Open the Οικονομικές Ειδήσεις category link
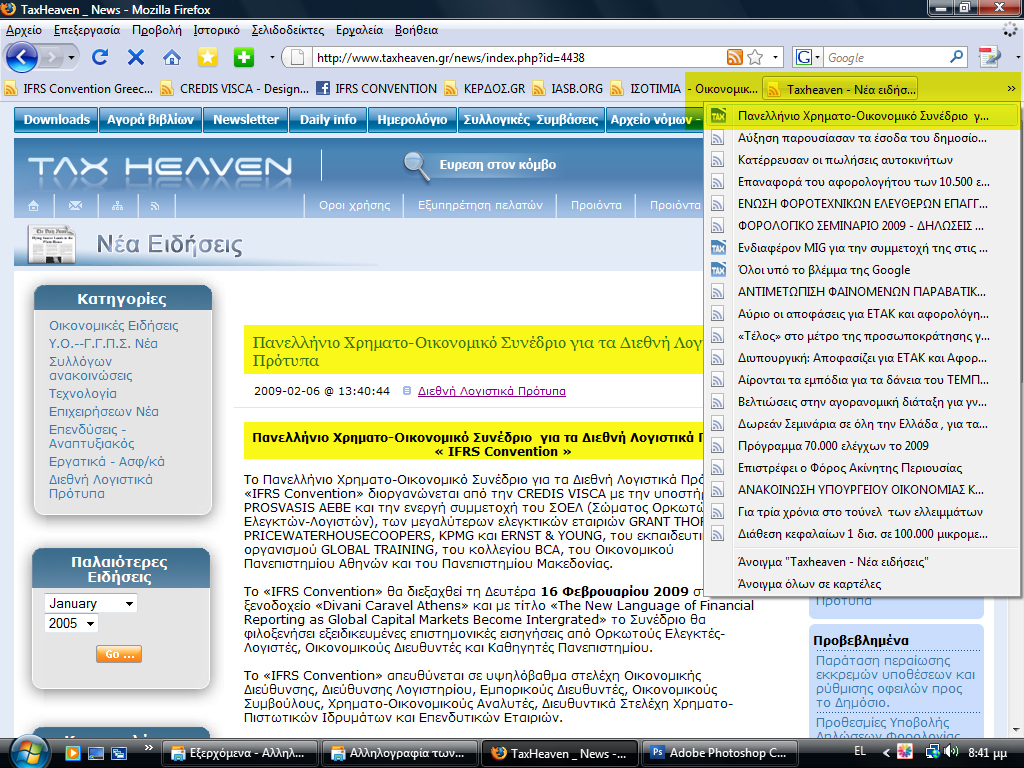Viewport: 1024px width, 768px height. point(113,325)
